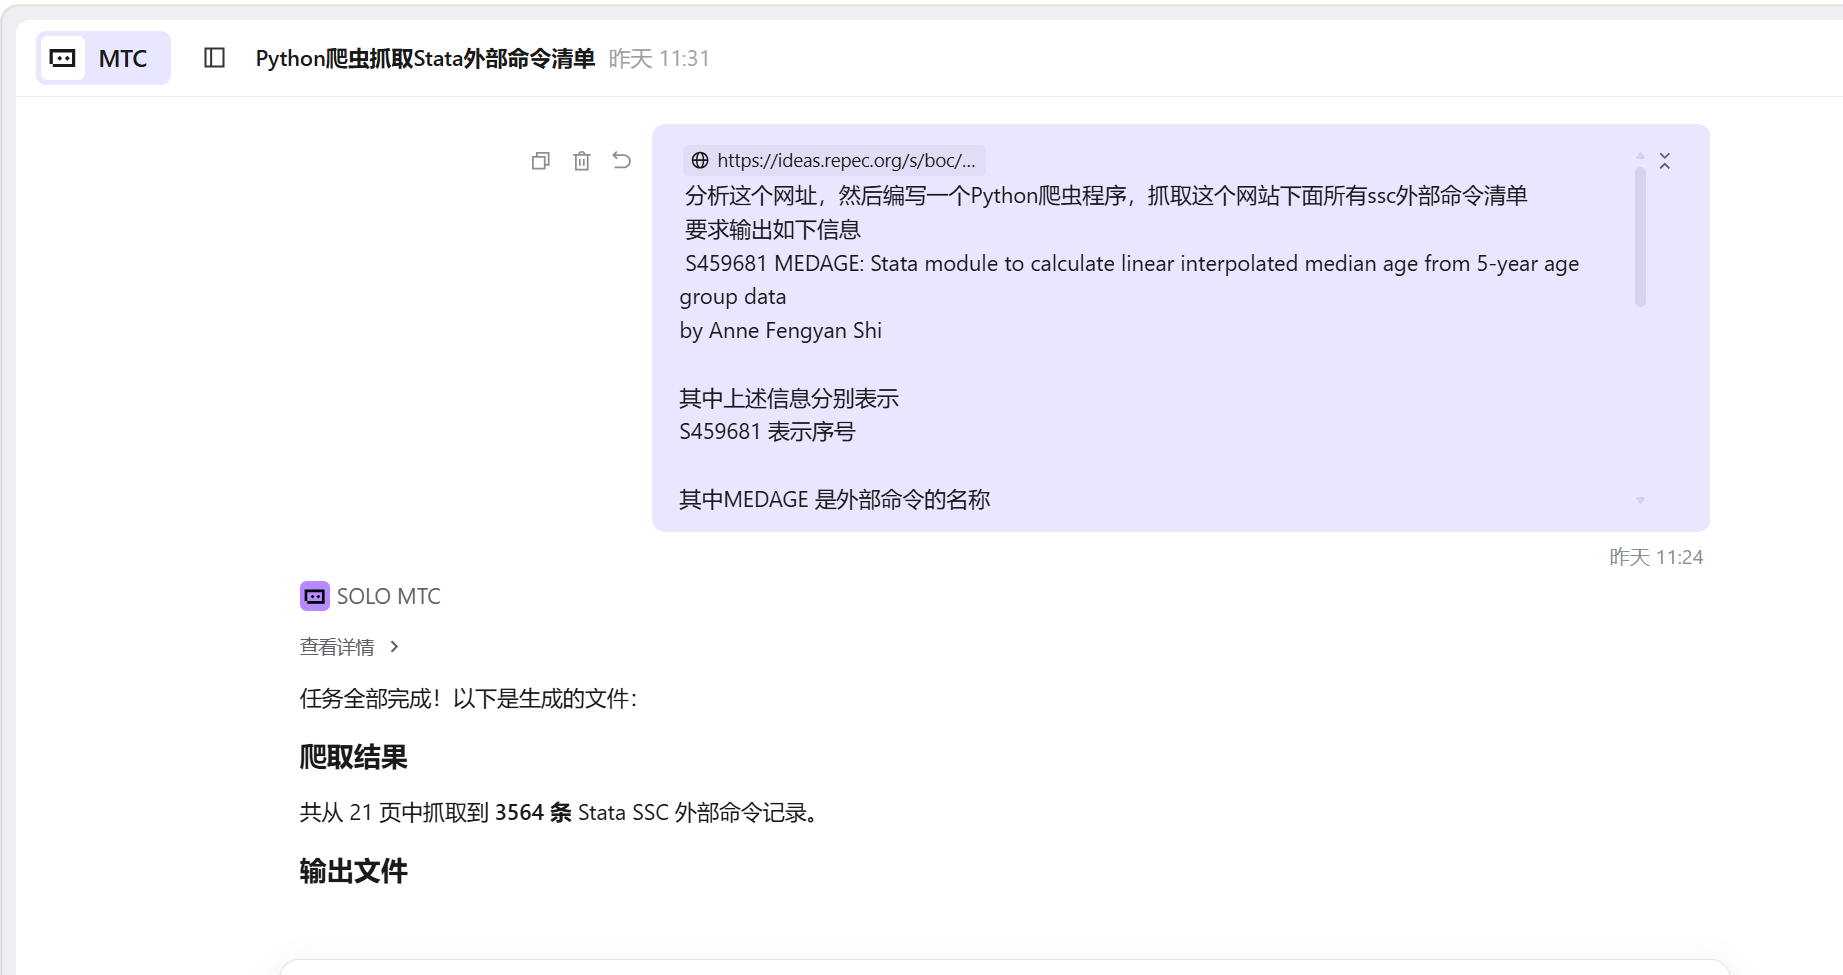Screen dimensions: 1843x975
Task: Click the message bubble scrollbar thumb
Action: pyautogui.click(x=1640, y=237)
